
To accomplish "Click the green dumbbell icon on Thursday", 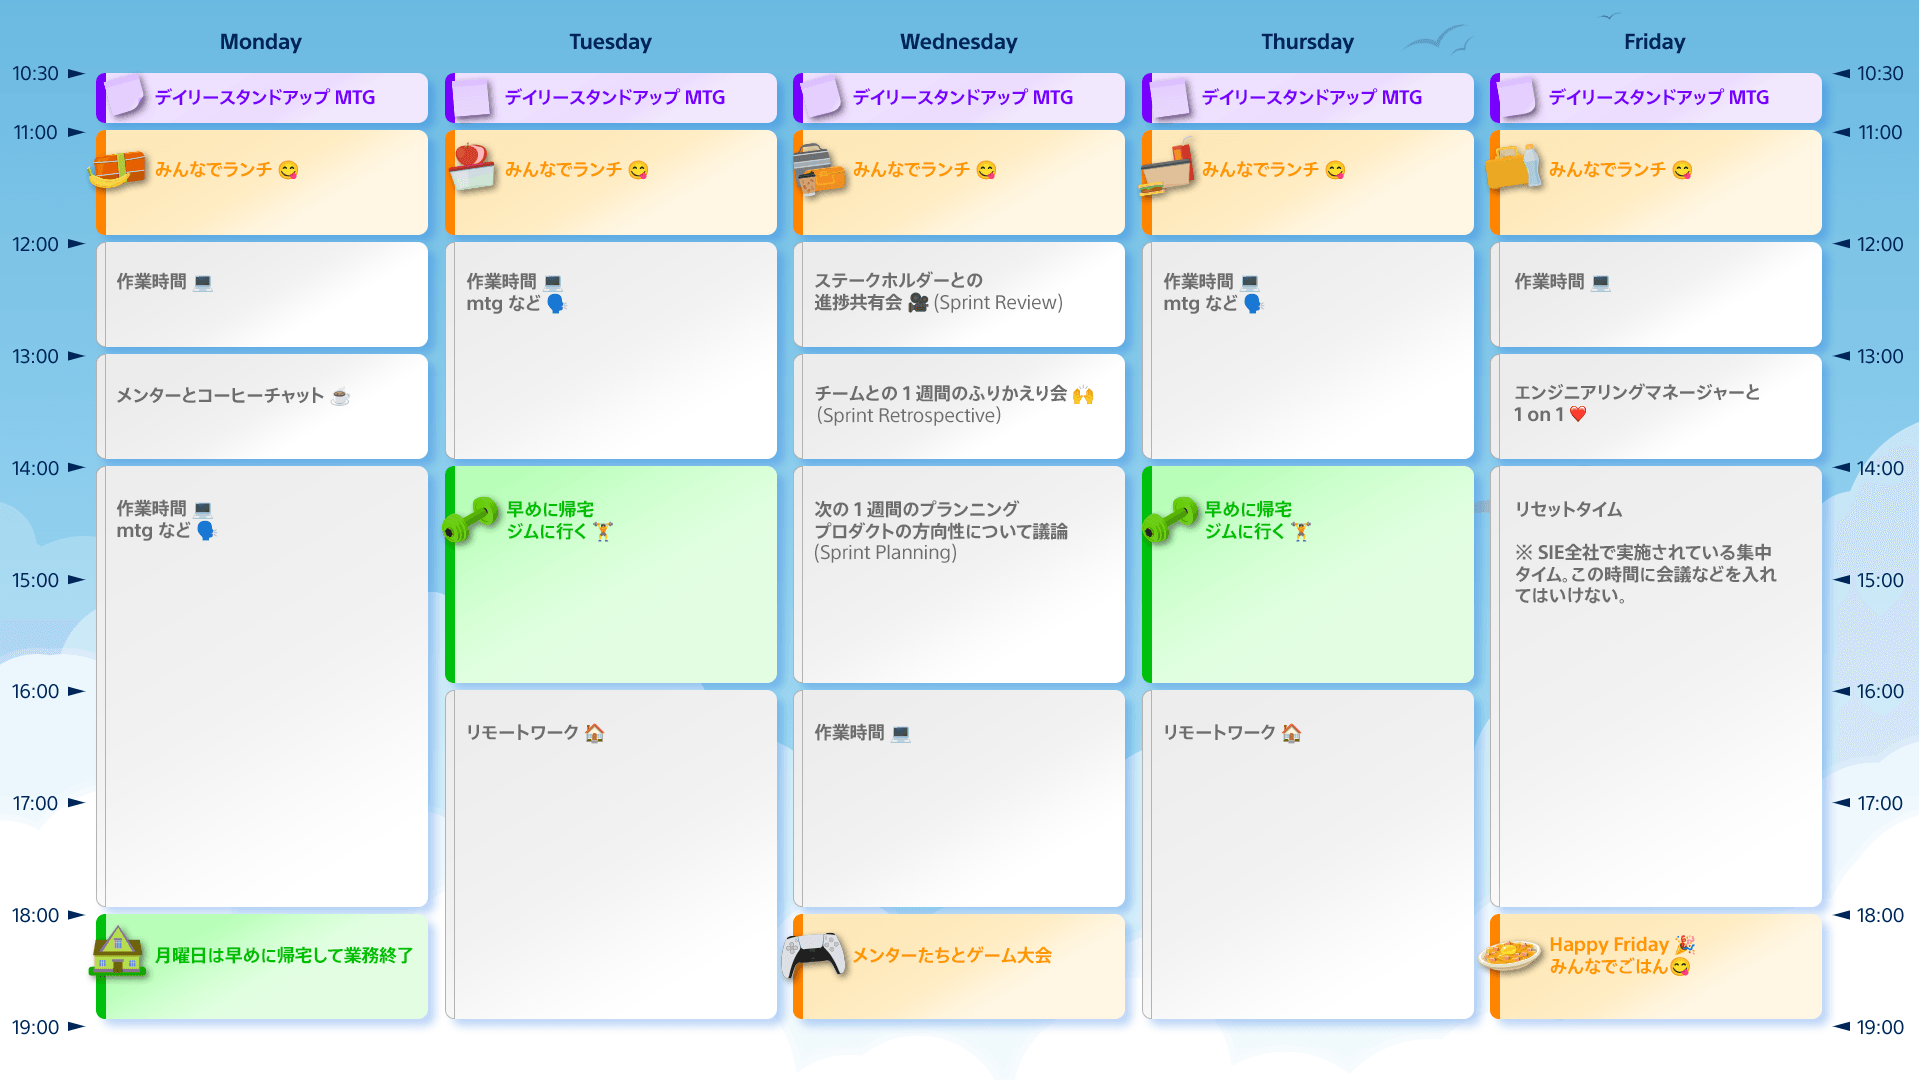I will point(1169,519).
